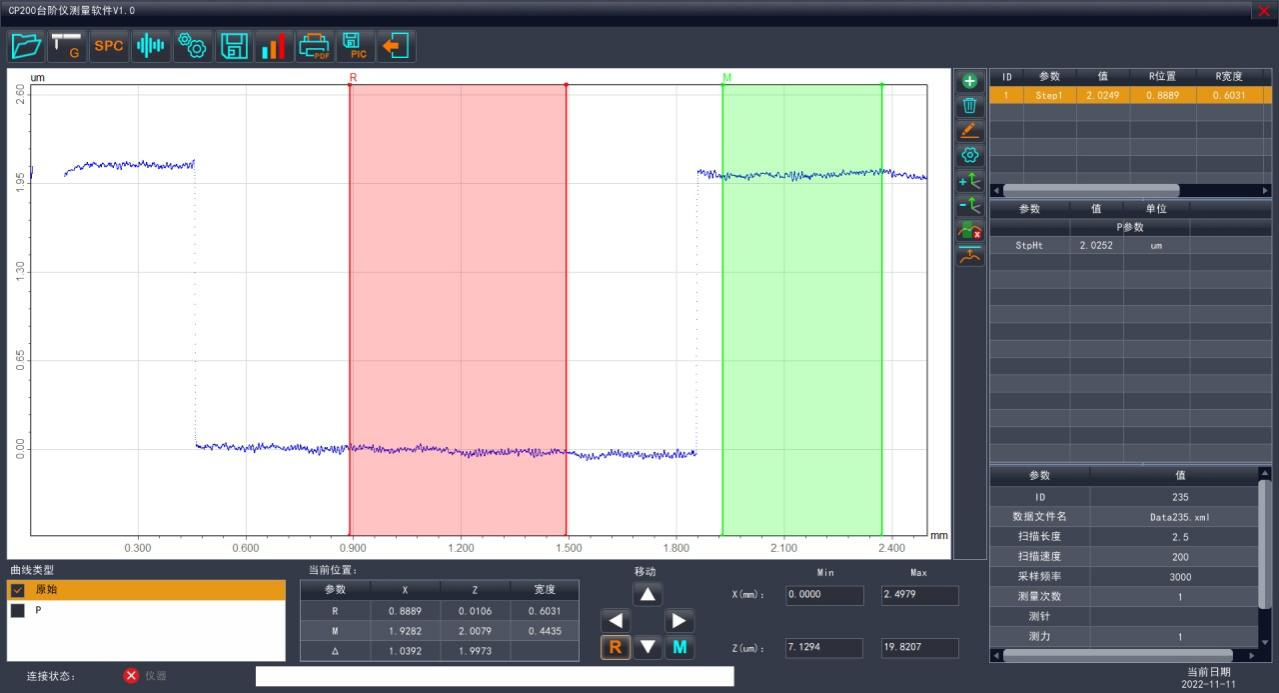The height and width of the screenshot is (693, 1279).
Task: Save data using the floppy disk icon
Action: (x=234, y=46)
